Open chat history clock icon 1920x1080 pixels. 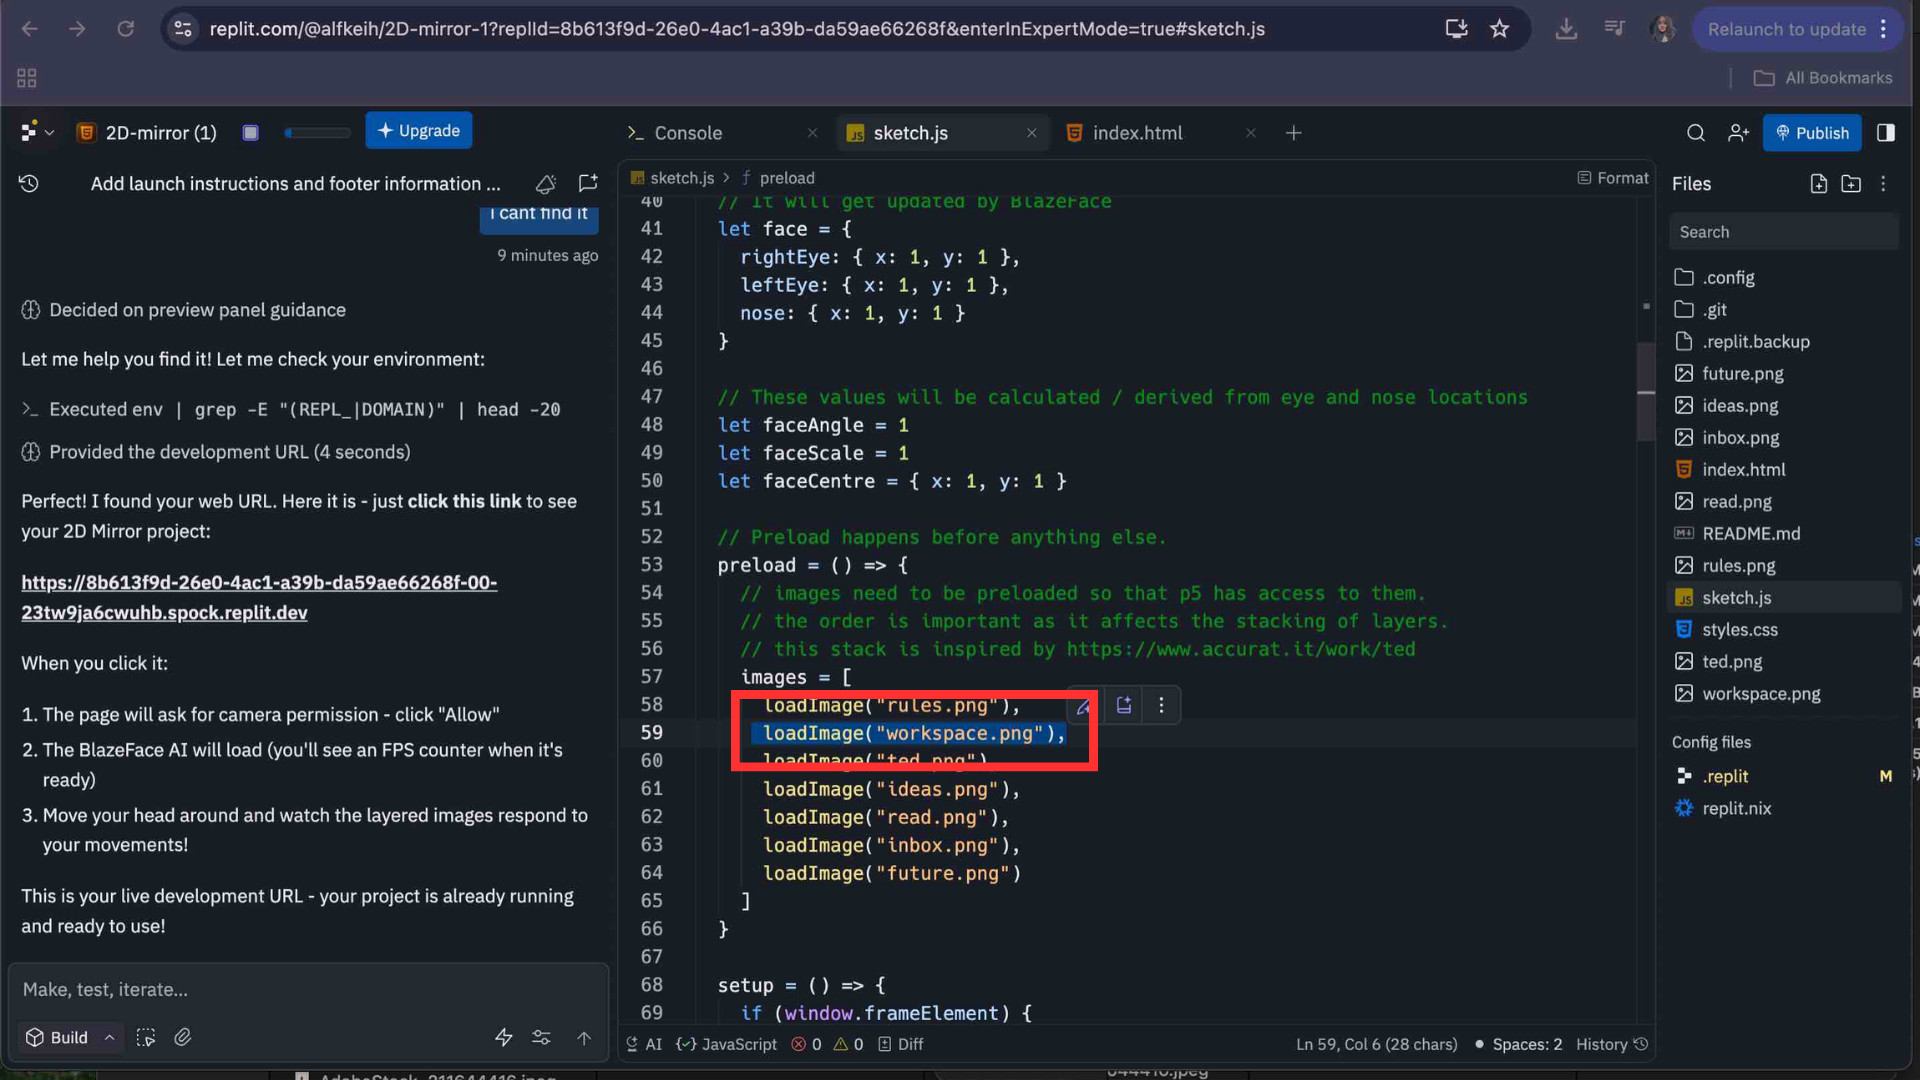point(29,184)
